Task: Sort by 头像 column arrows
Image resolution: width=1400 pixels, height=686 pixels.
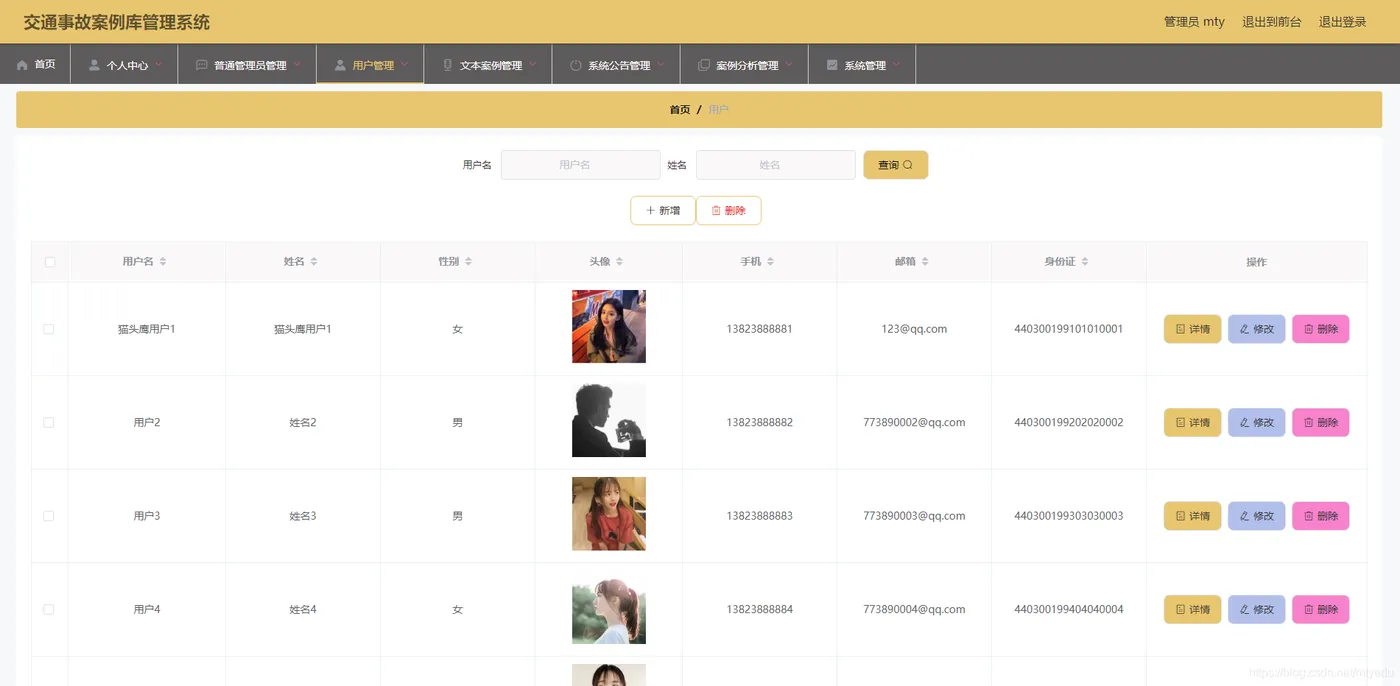Action: click(x=619, y=262)
